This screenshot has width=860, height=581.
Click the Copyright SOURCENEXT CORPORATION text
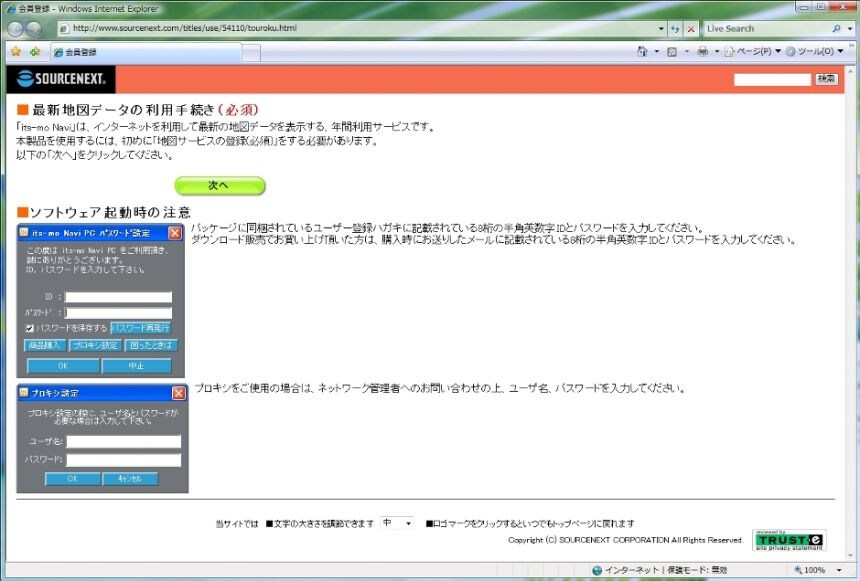coord(625,540)
